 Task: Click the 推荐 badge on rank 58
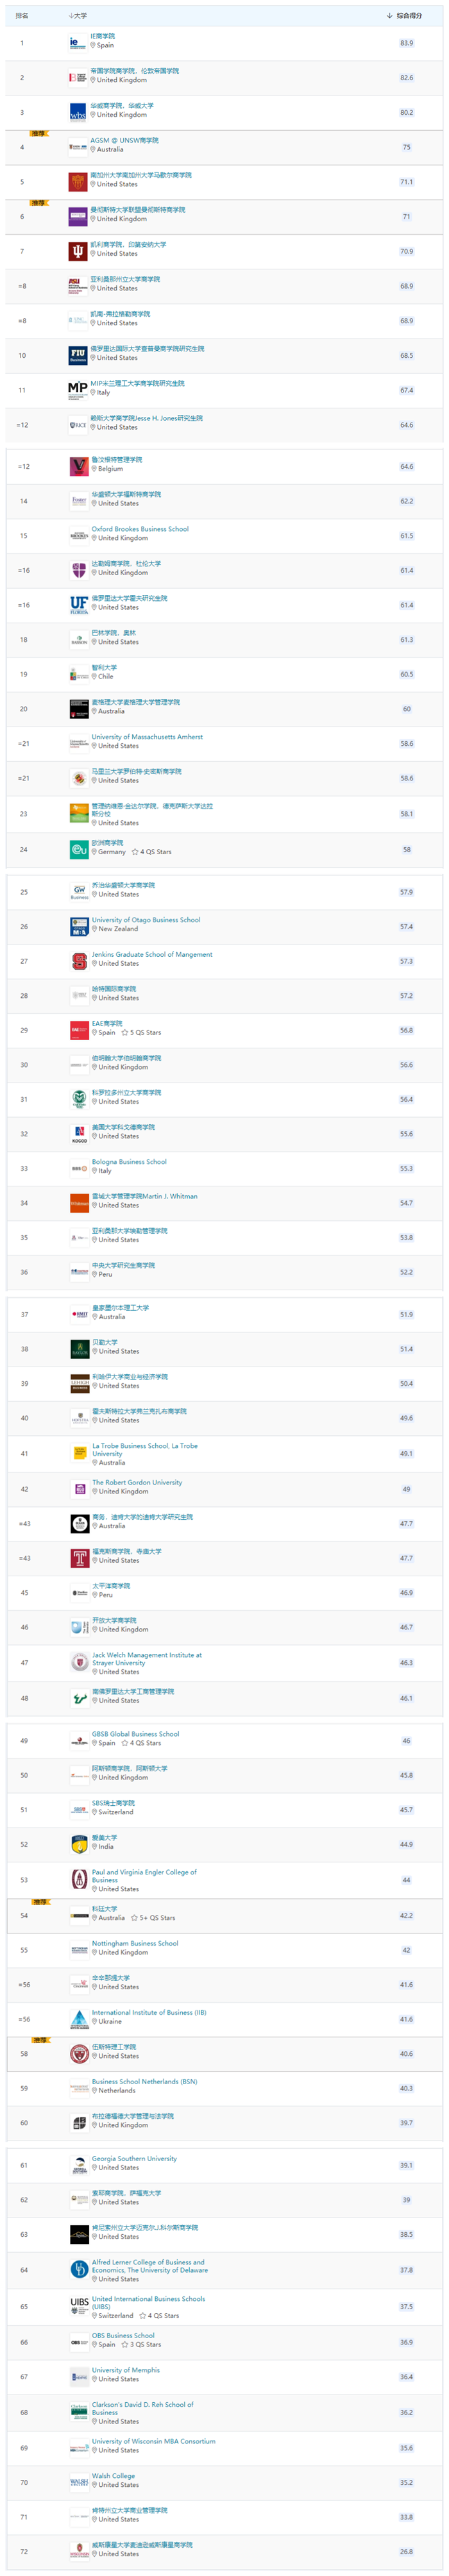[x=40, y=2039]
